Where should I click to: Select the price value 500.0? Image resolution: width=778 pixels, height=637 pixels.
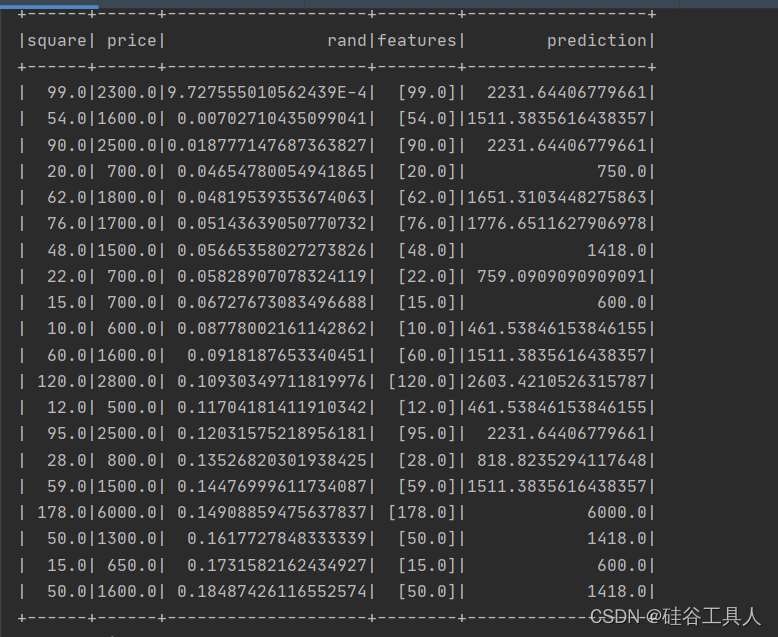point(131,407)
